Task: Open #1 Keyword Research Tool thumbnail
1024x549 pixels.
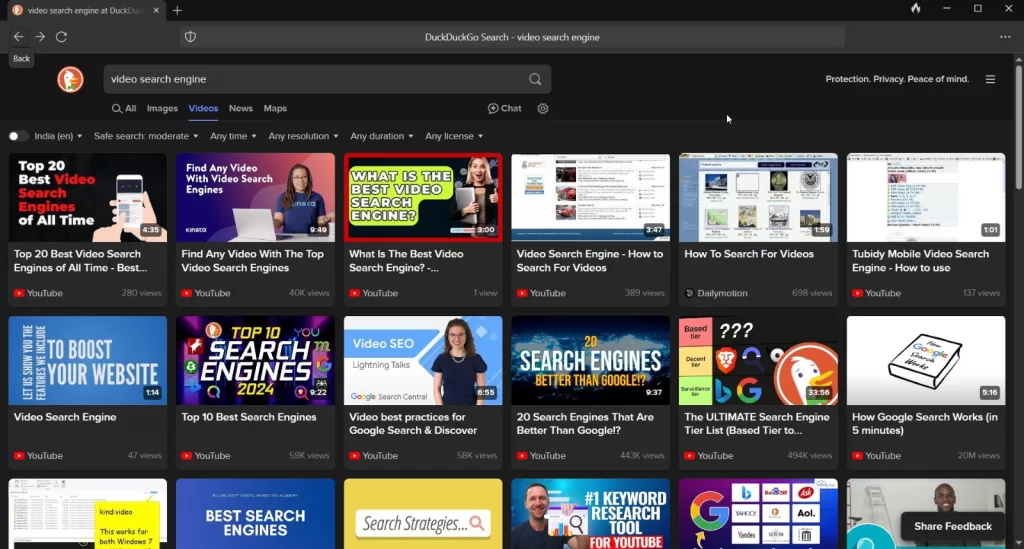Action: click(590, 514)
